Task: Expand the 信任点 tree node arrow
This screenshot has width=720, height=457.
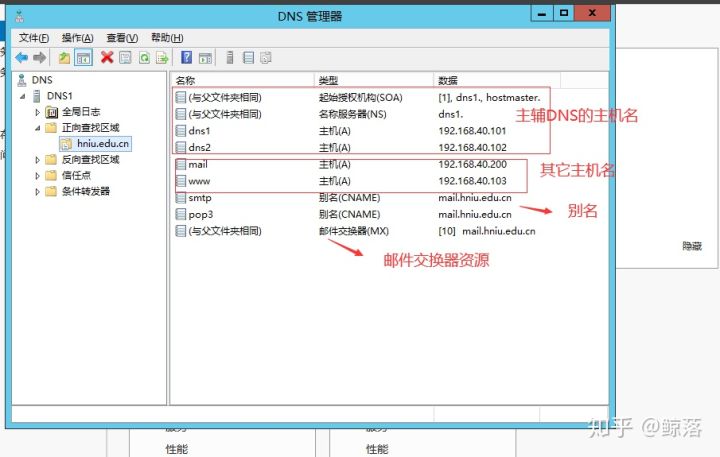Action: 38,176
